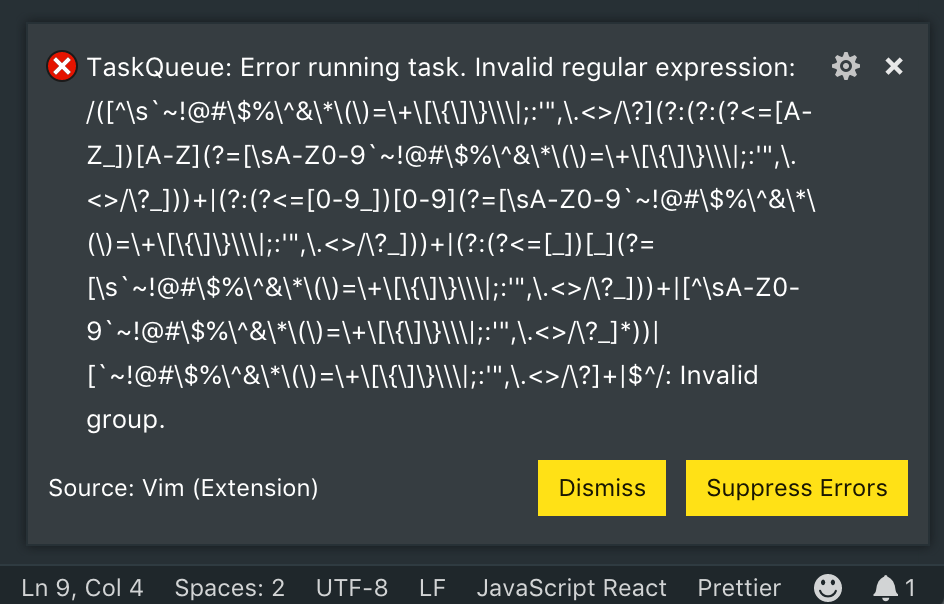Click the red error circle icon
The image size is (944, 604).
pyautogui.click(x=61, y=66)
